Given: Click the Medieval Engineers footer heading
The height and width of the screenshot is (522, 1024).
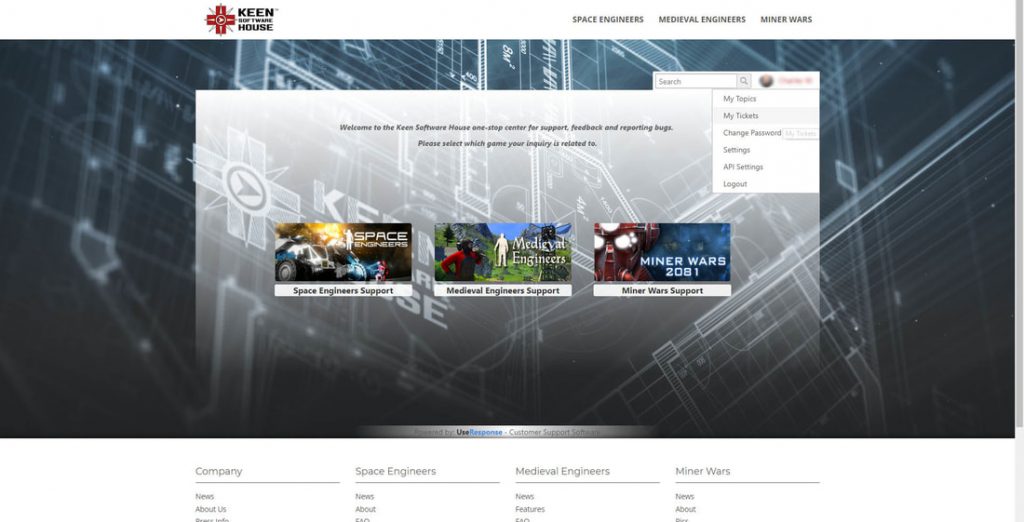Looking at the screenshot, I should 562,471.
